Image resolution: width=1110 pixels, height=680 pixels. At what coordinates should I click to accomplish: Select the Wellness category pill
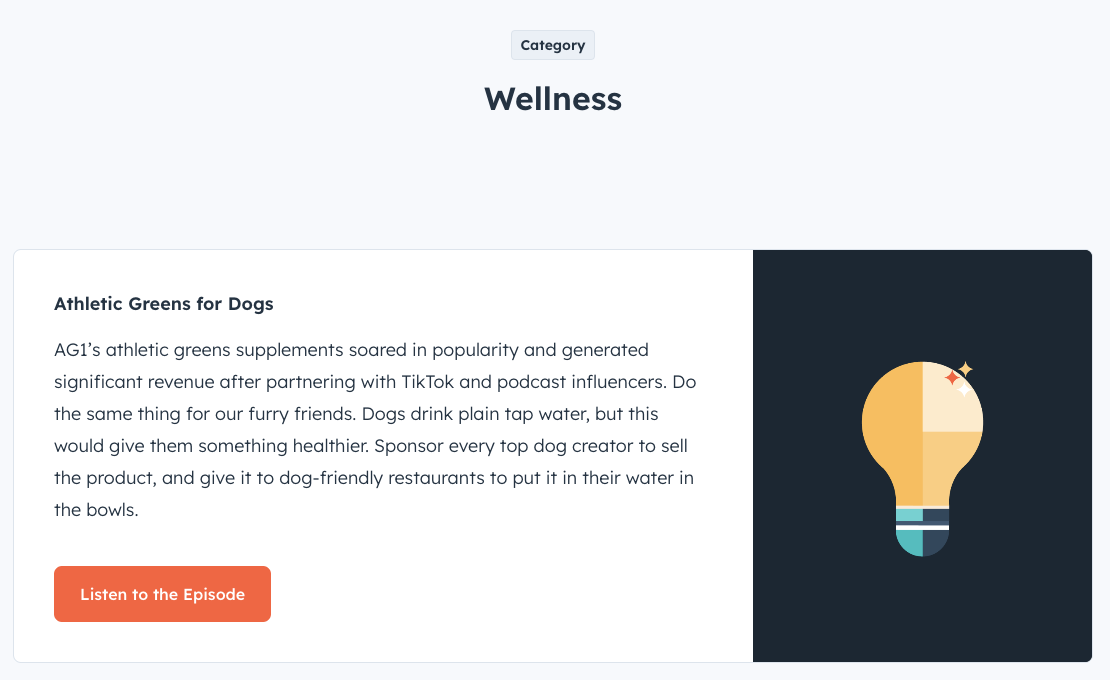tap(552, 44)
